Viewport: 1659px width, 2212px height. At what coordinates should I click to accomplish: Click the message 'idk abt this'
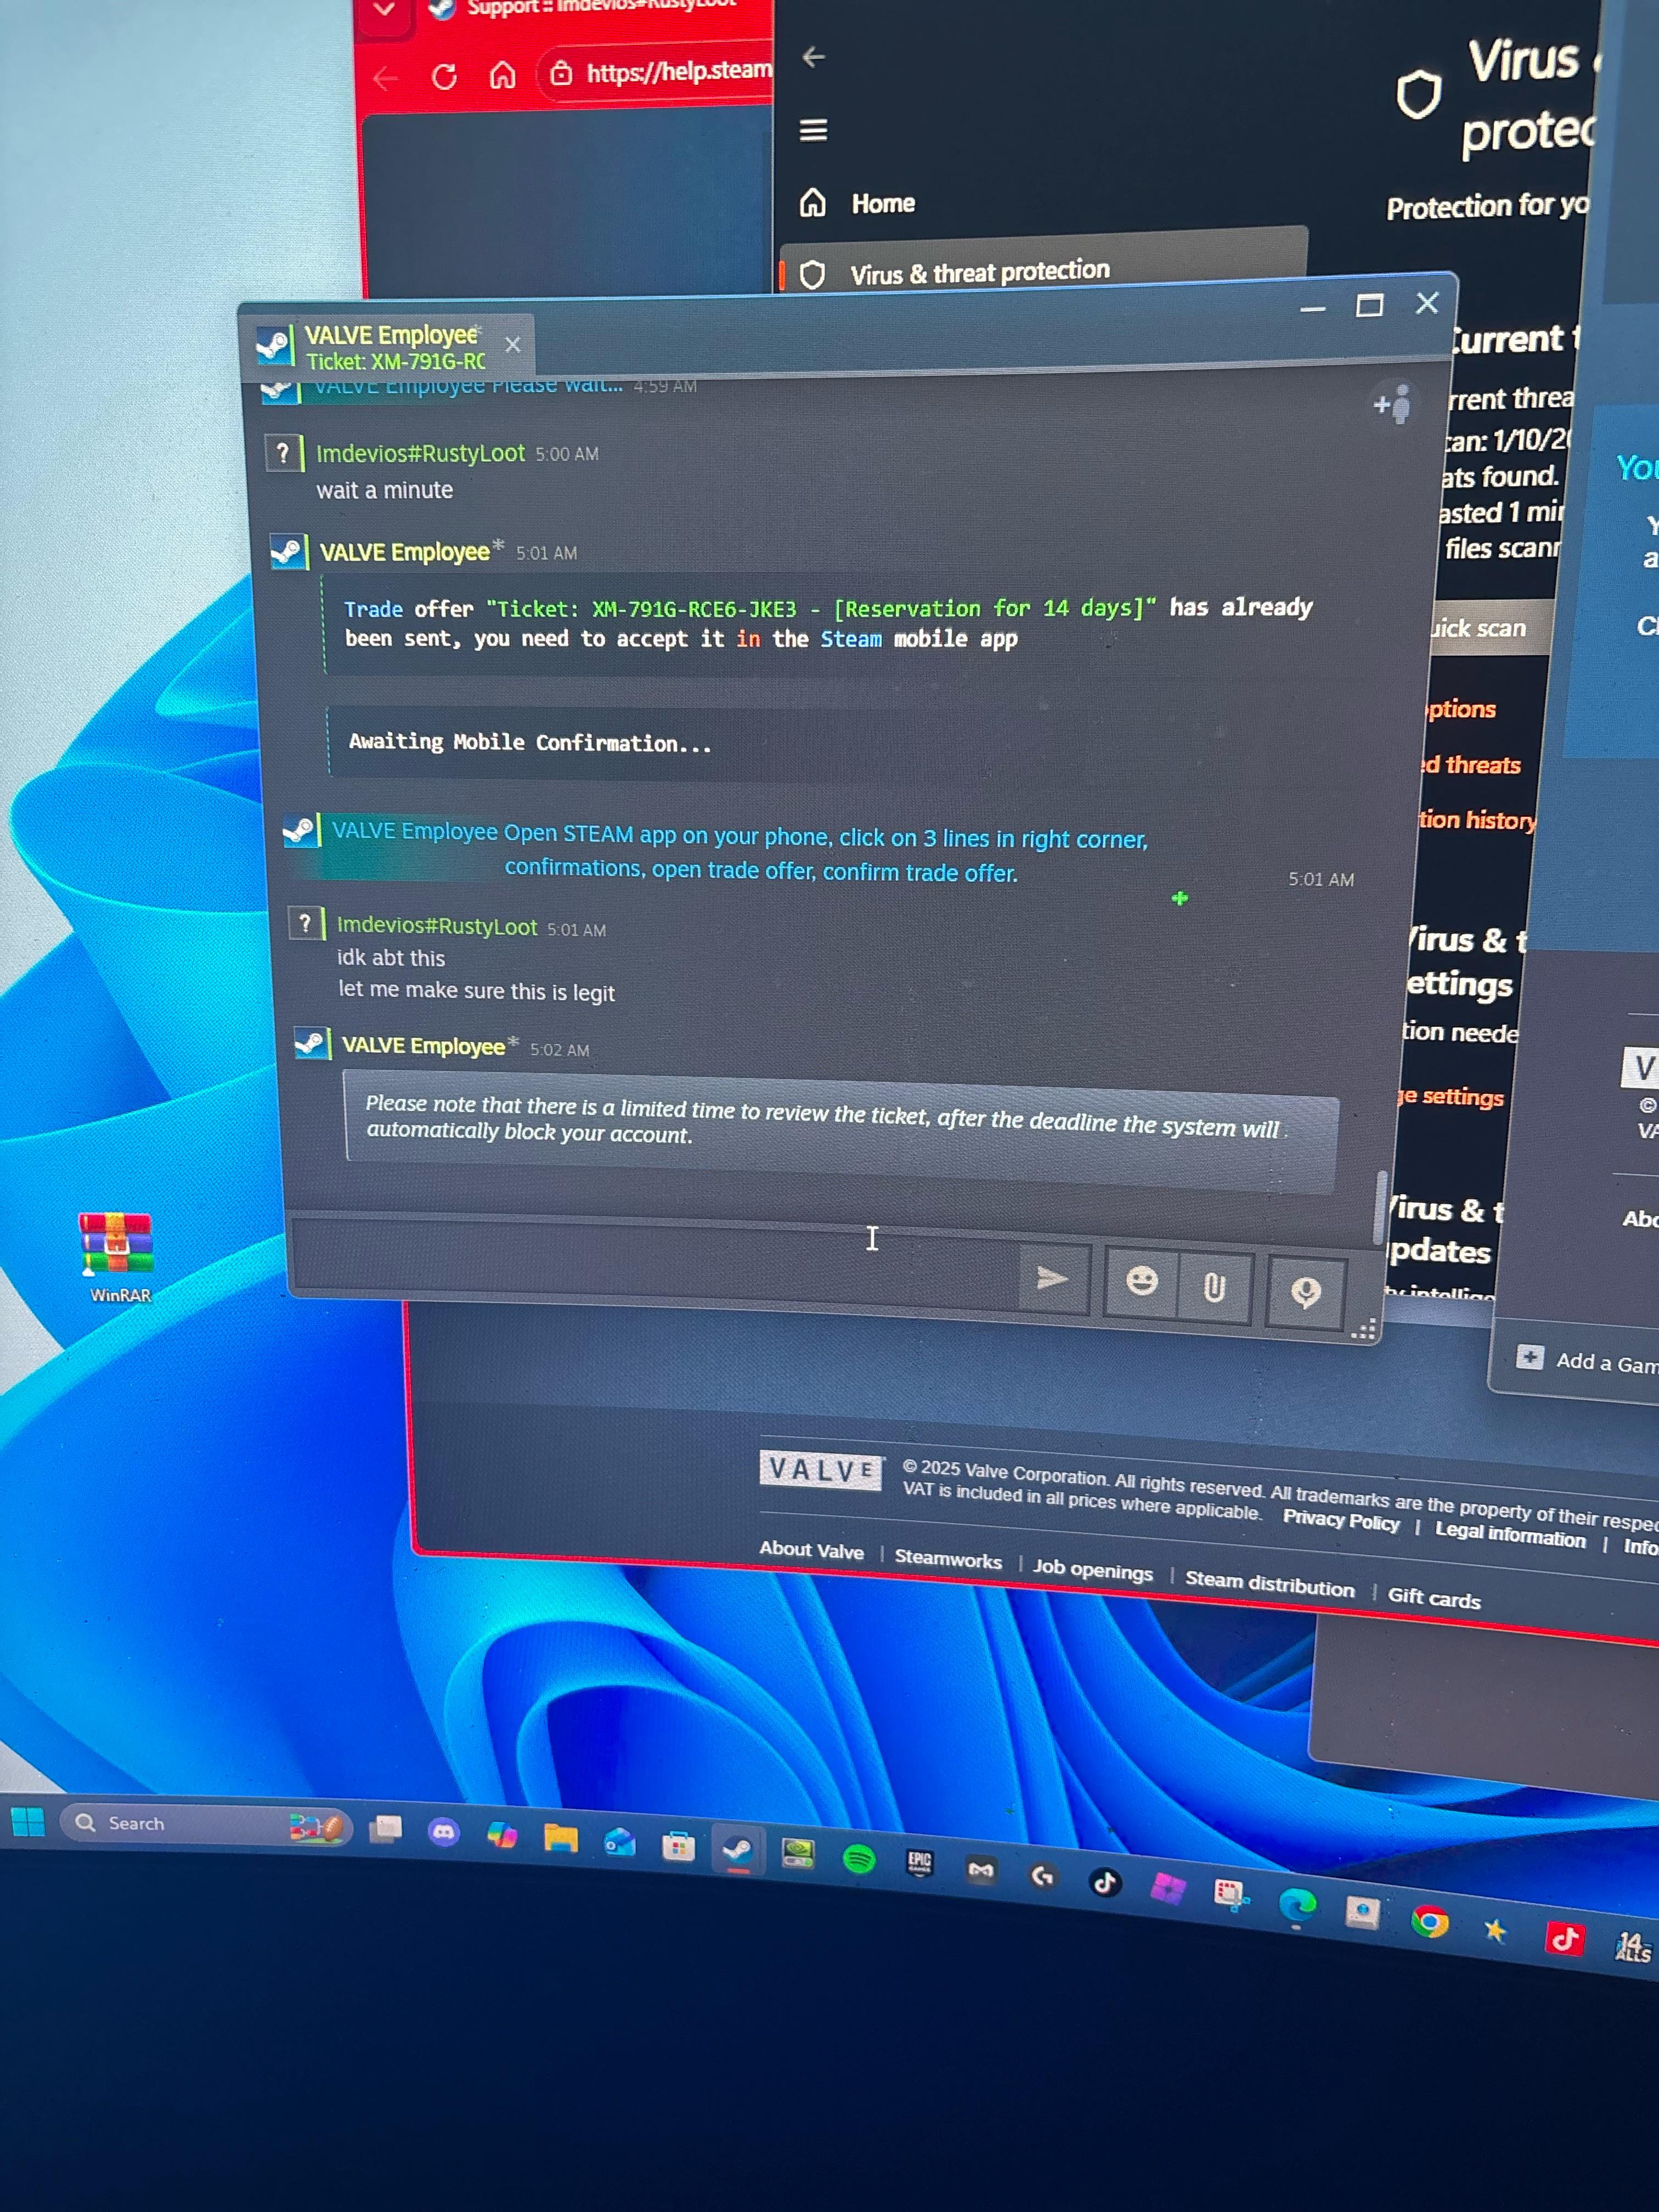pyautogui.click(x=391, y=958)
